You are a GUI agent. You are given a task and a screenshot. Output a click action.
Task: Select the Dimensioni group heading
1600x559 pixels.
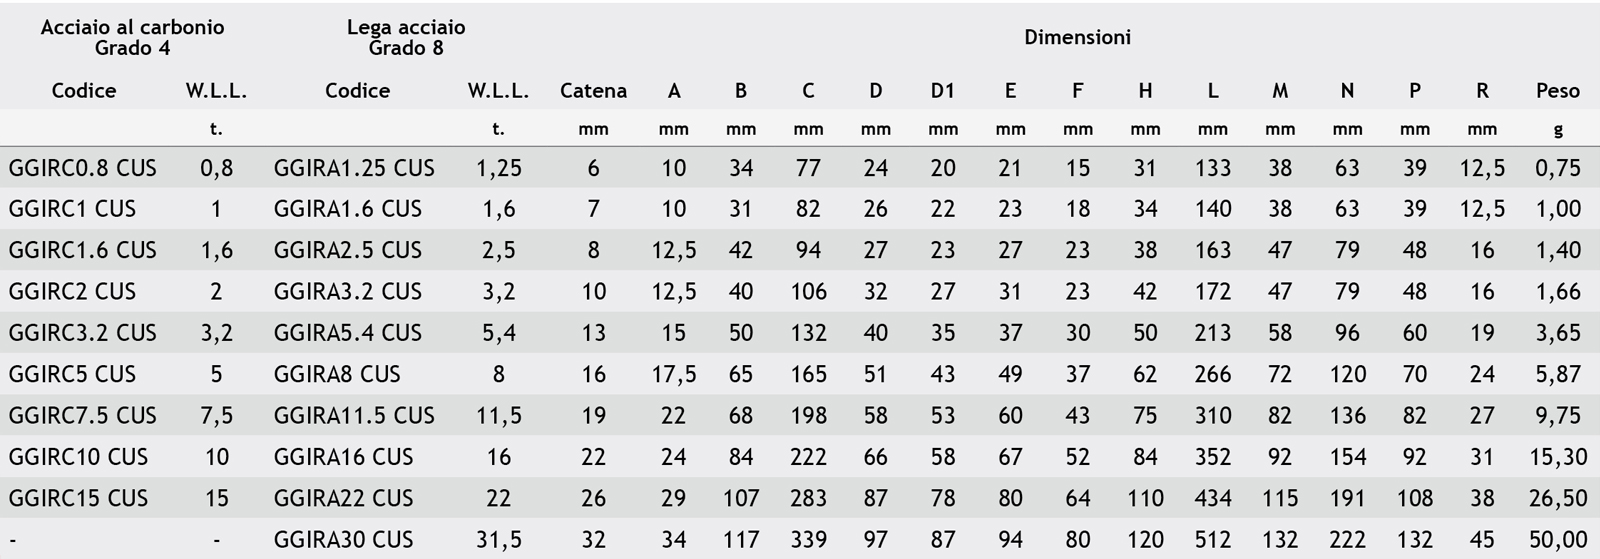click(1077, 38)
